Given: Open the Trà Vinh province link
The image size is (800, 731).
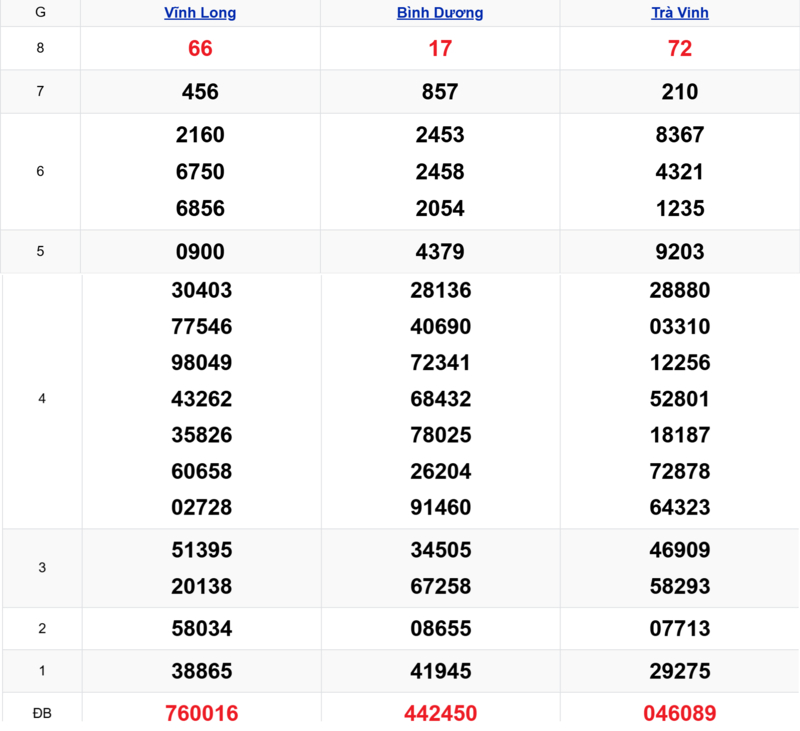Looking at the screenshot, I should pos(680,13).
